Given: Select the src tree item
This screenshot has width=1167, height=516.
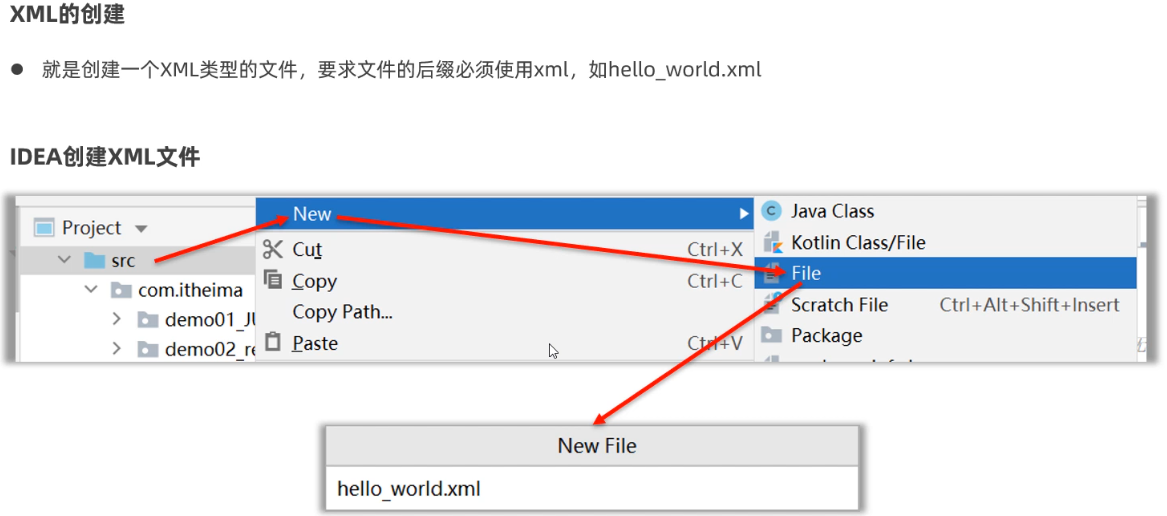Looking at the screenshot, I should point(138,260).
